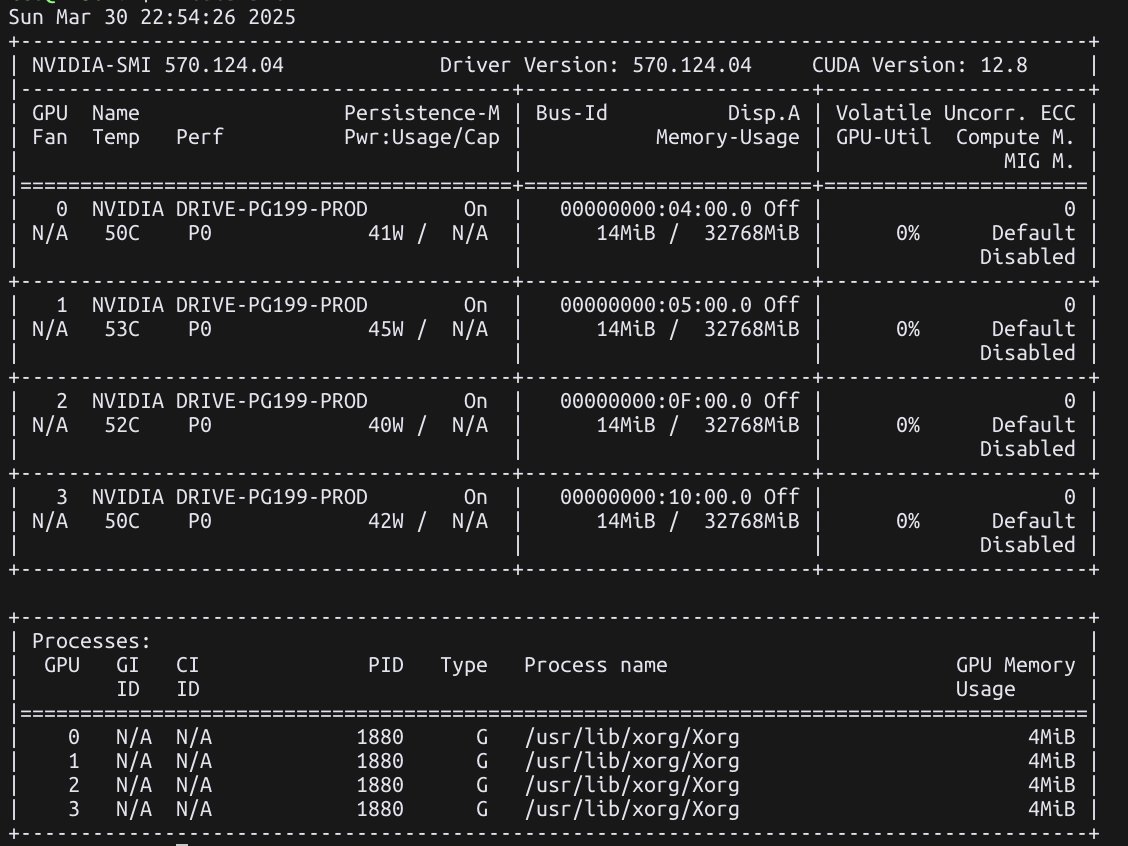The width and height of the screenshot is (1128, 846).
Task: Click the PID 1880 in GPU 0 process row
Action: pyautogui.click(x=380, y=737)
